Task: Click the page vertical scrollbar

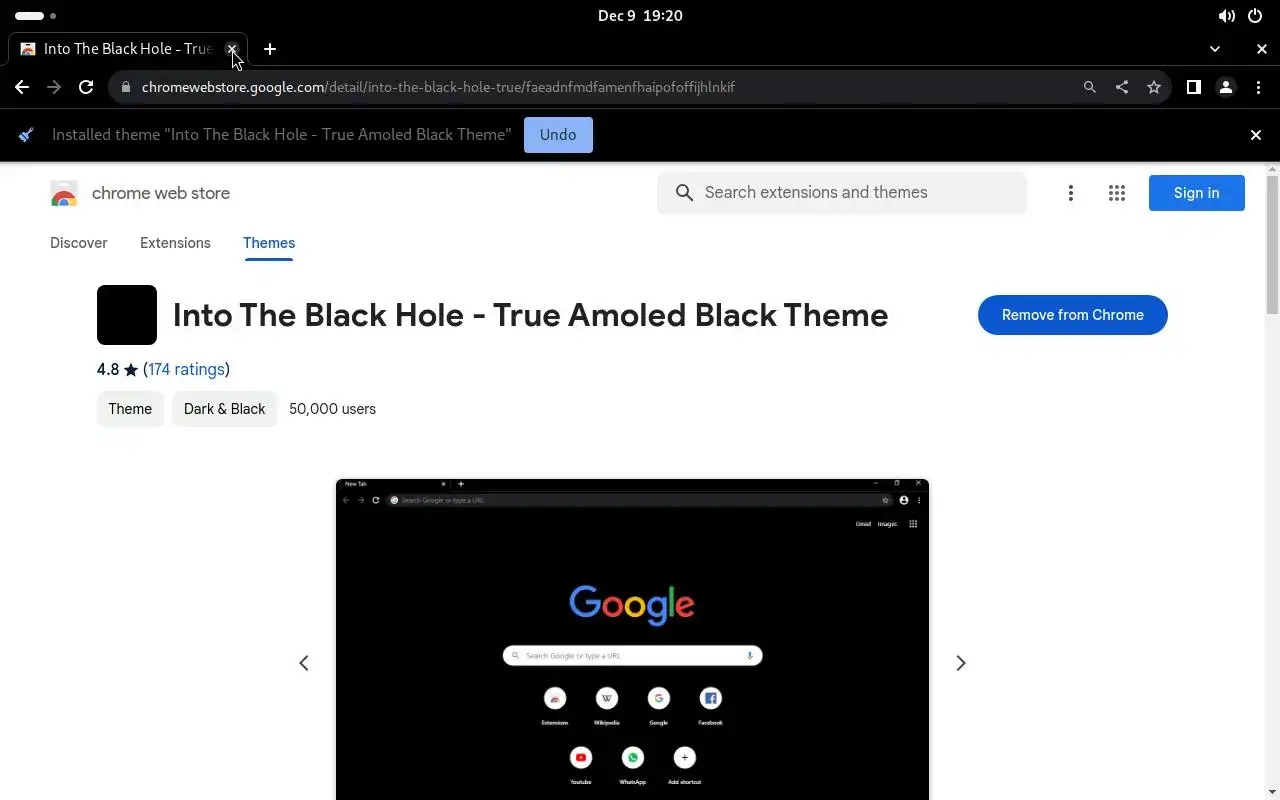Action: click(1272, 245)
